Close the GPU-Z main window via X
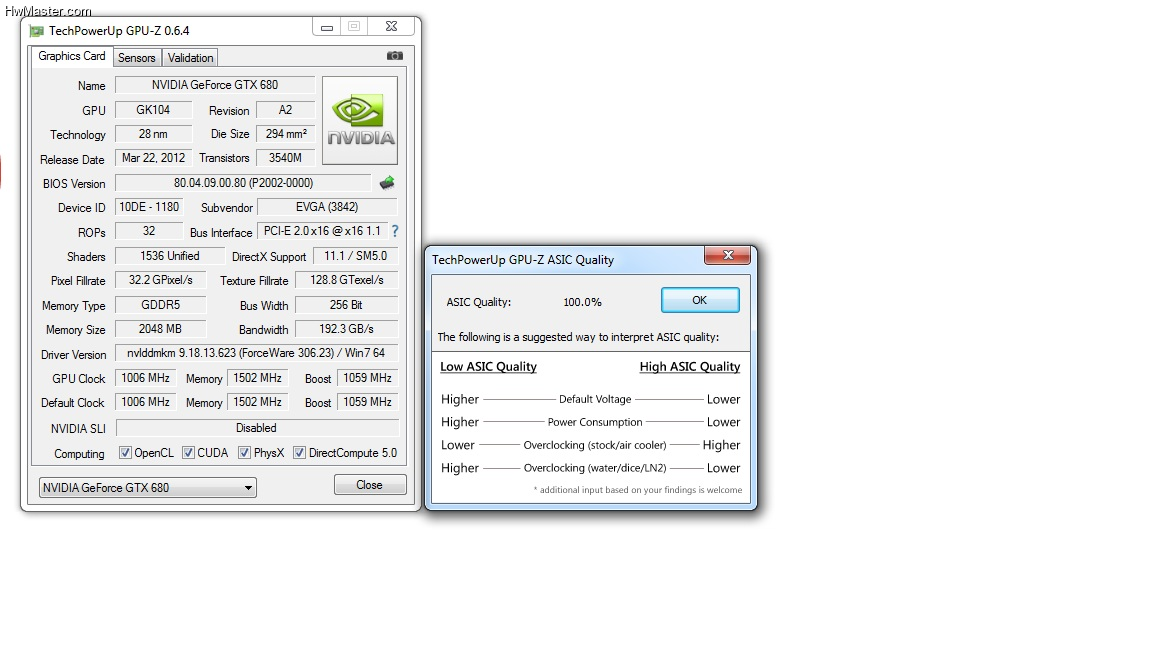 pos(392,26)
